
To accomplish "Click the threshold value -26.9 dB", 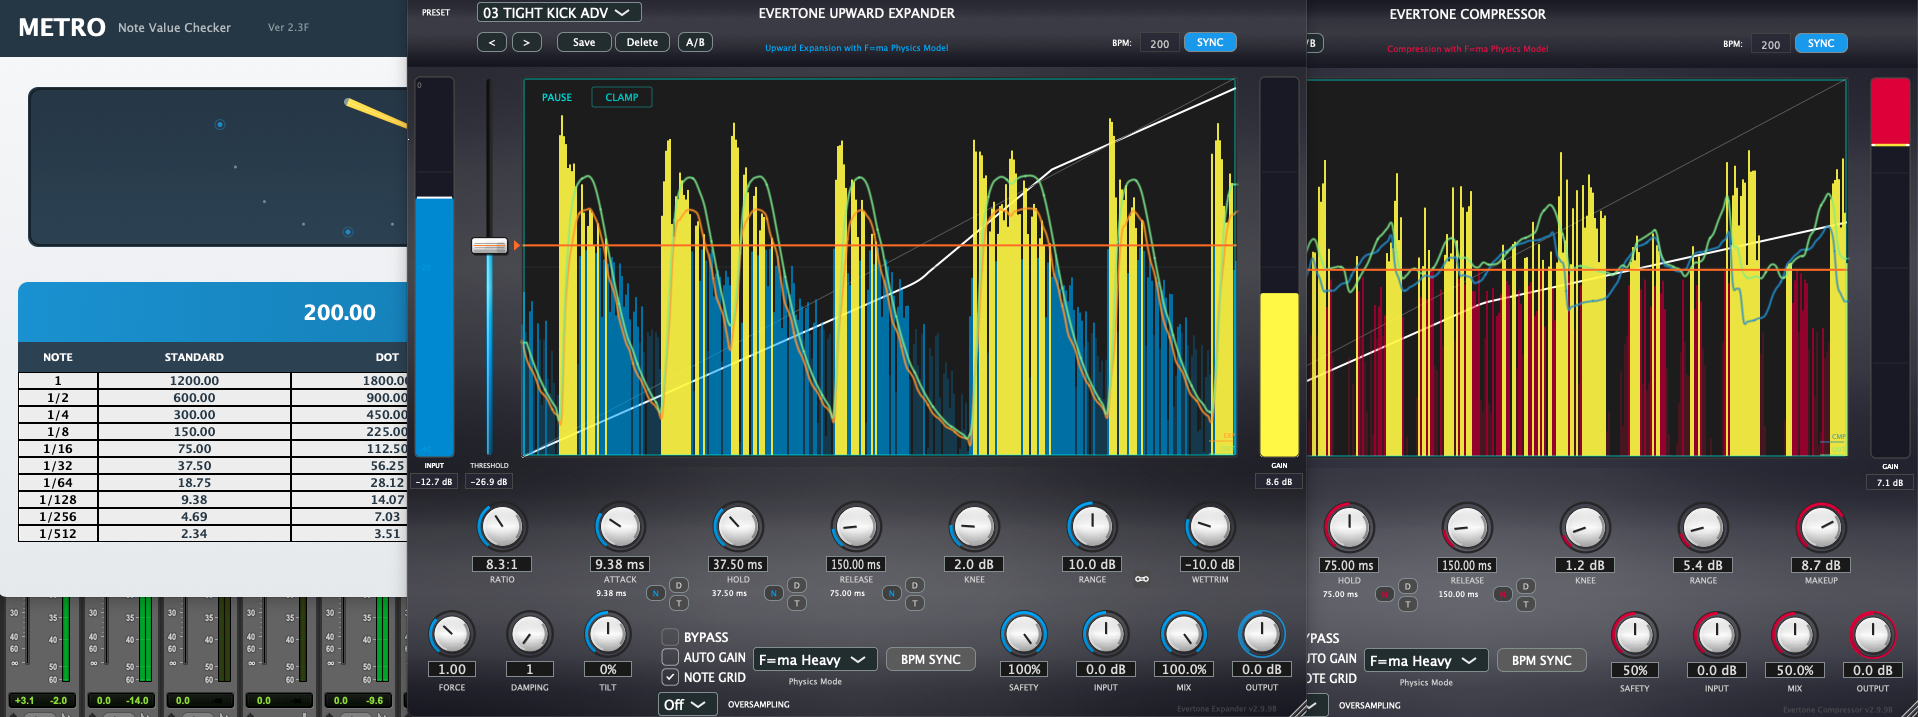I will [x=490, y=481].
